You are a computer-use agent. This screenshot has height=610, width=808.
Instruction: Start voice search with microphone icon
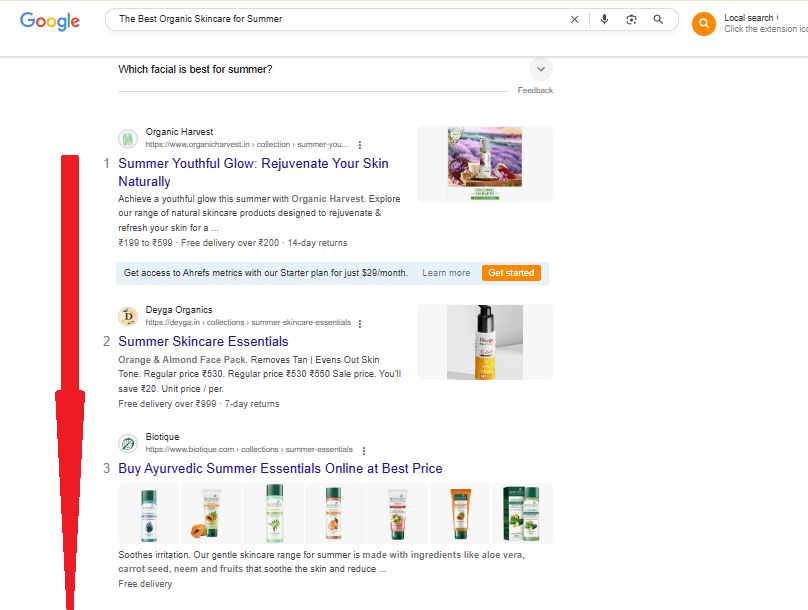tap(604, 20)
